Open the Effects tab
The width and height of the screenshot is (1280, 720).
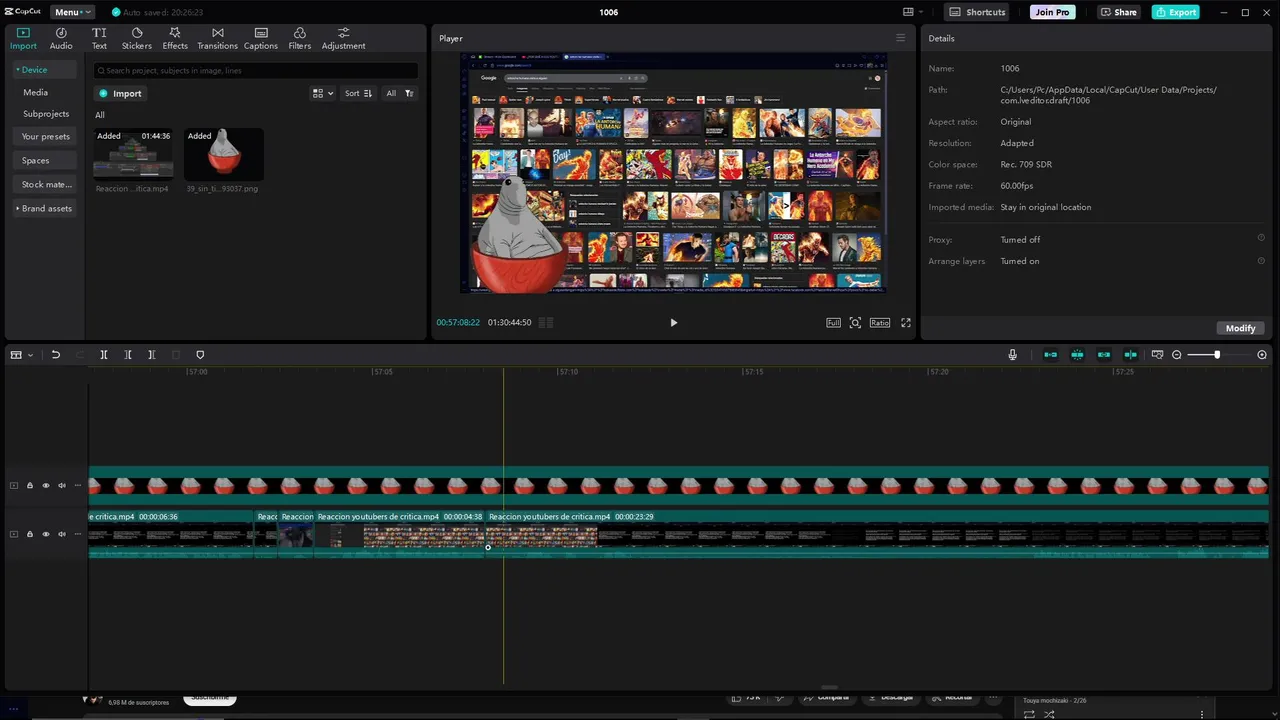[175, 39]
